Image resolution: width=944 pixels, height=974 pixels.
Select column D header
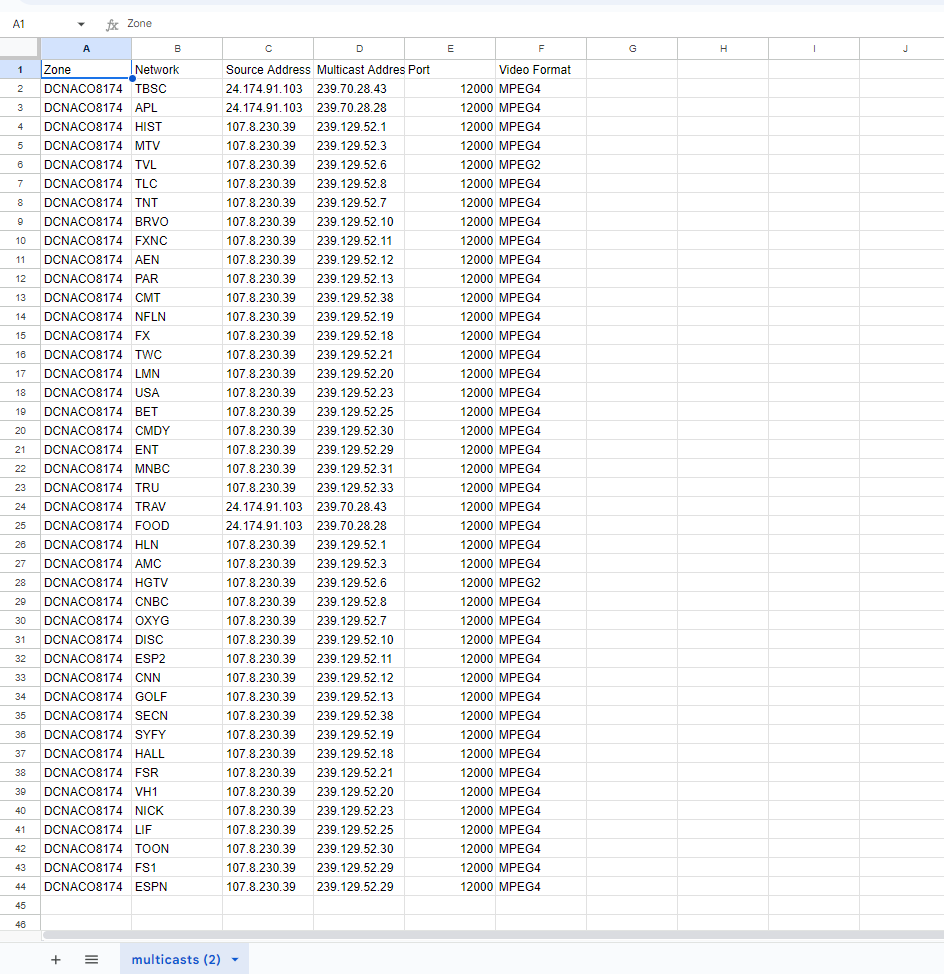tap(359, 48)
